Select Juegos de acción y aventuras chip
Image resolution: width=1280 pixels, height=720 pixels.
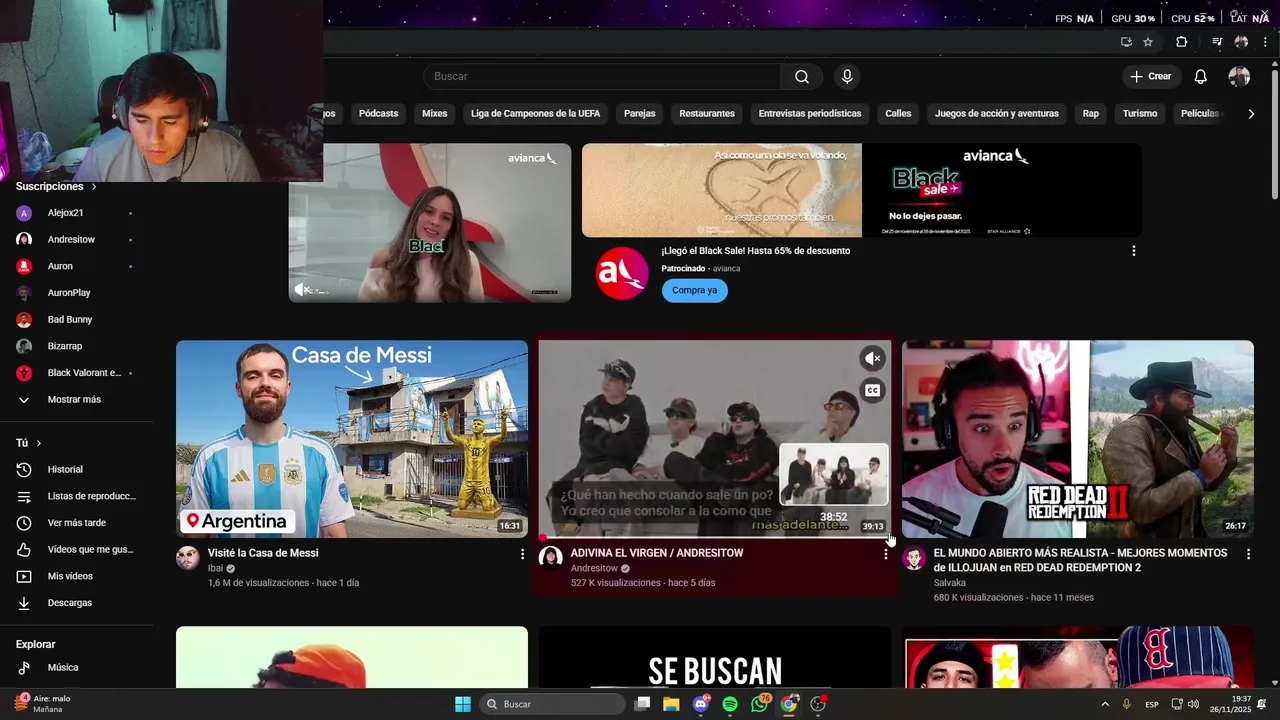(x=997, y=114)
